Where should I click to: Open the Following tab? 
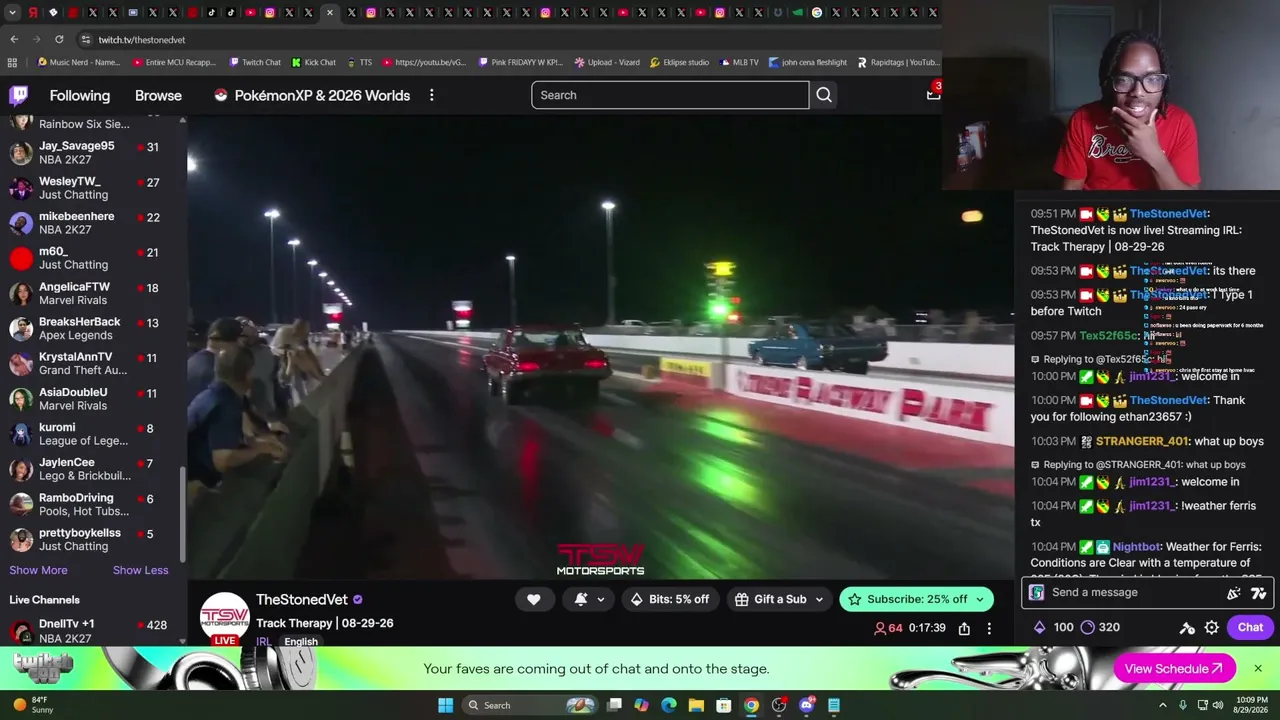(x=80, y=95)
